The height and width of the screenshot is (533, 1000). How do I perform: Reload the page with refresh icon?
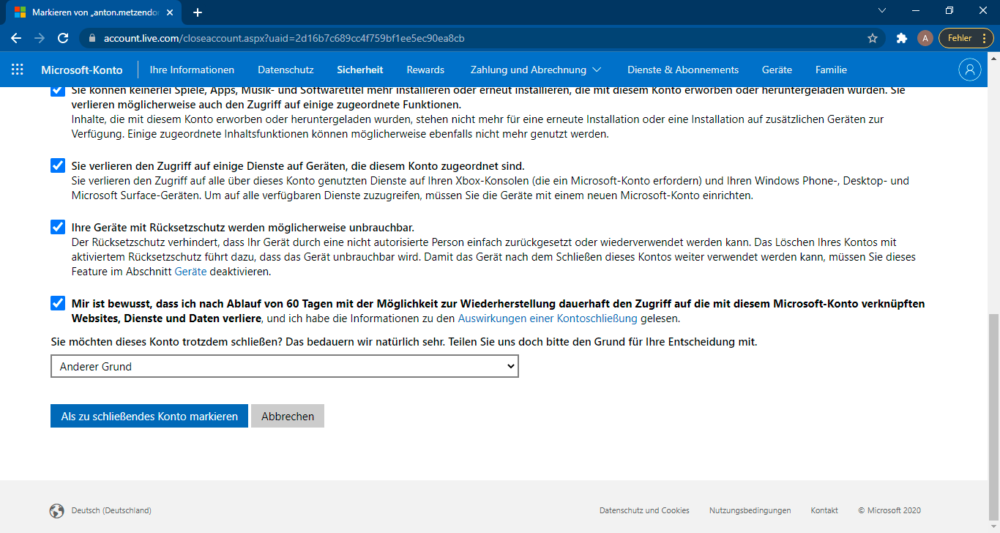(62, 38)
